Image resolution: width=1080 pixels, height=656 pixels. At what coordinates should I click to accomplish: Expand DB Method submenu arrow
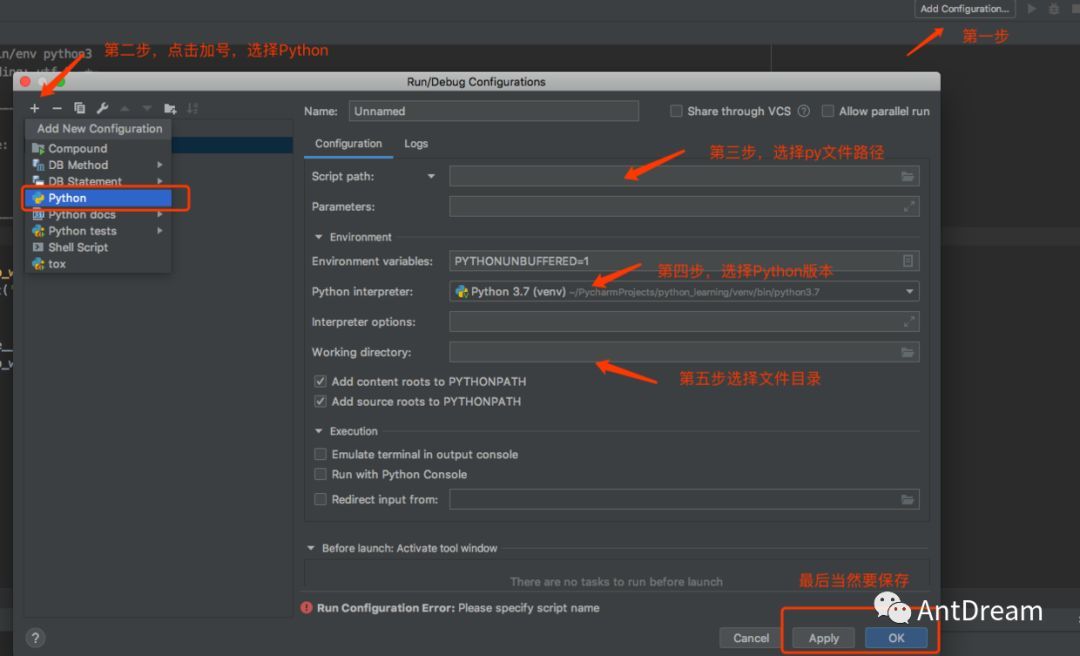pos(160,165)
